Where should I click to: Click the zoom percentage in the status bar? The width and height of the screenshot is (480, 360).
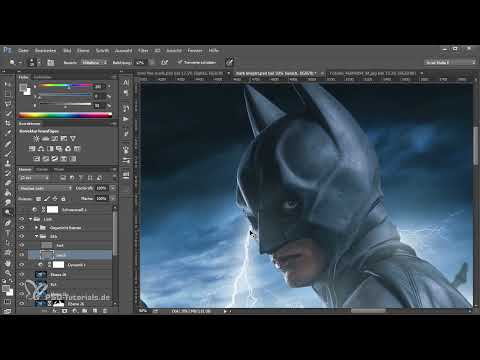point(143,311)
